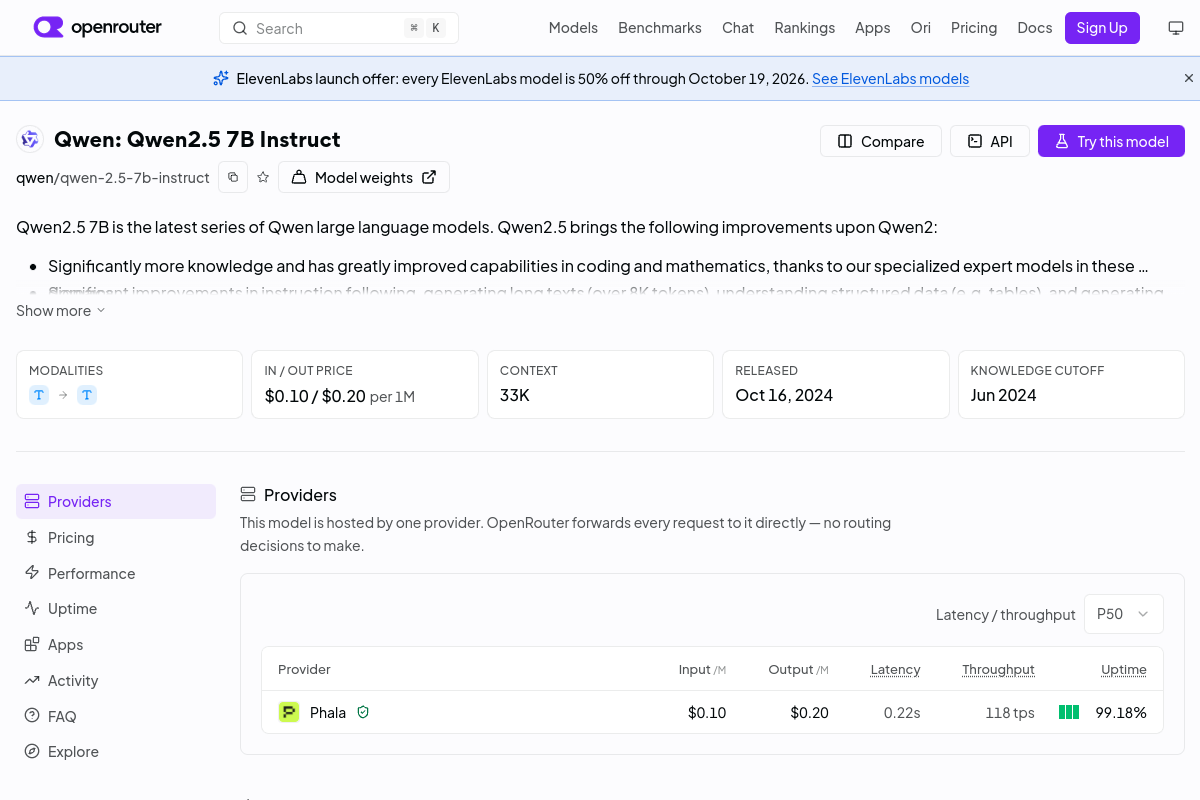Click the sparkle icon in the banner
The width and height of the screenshot is (1200, 800).
point(221,78)
